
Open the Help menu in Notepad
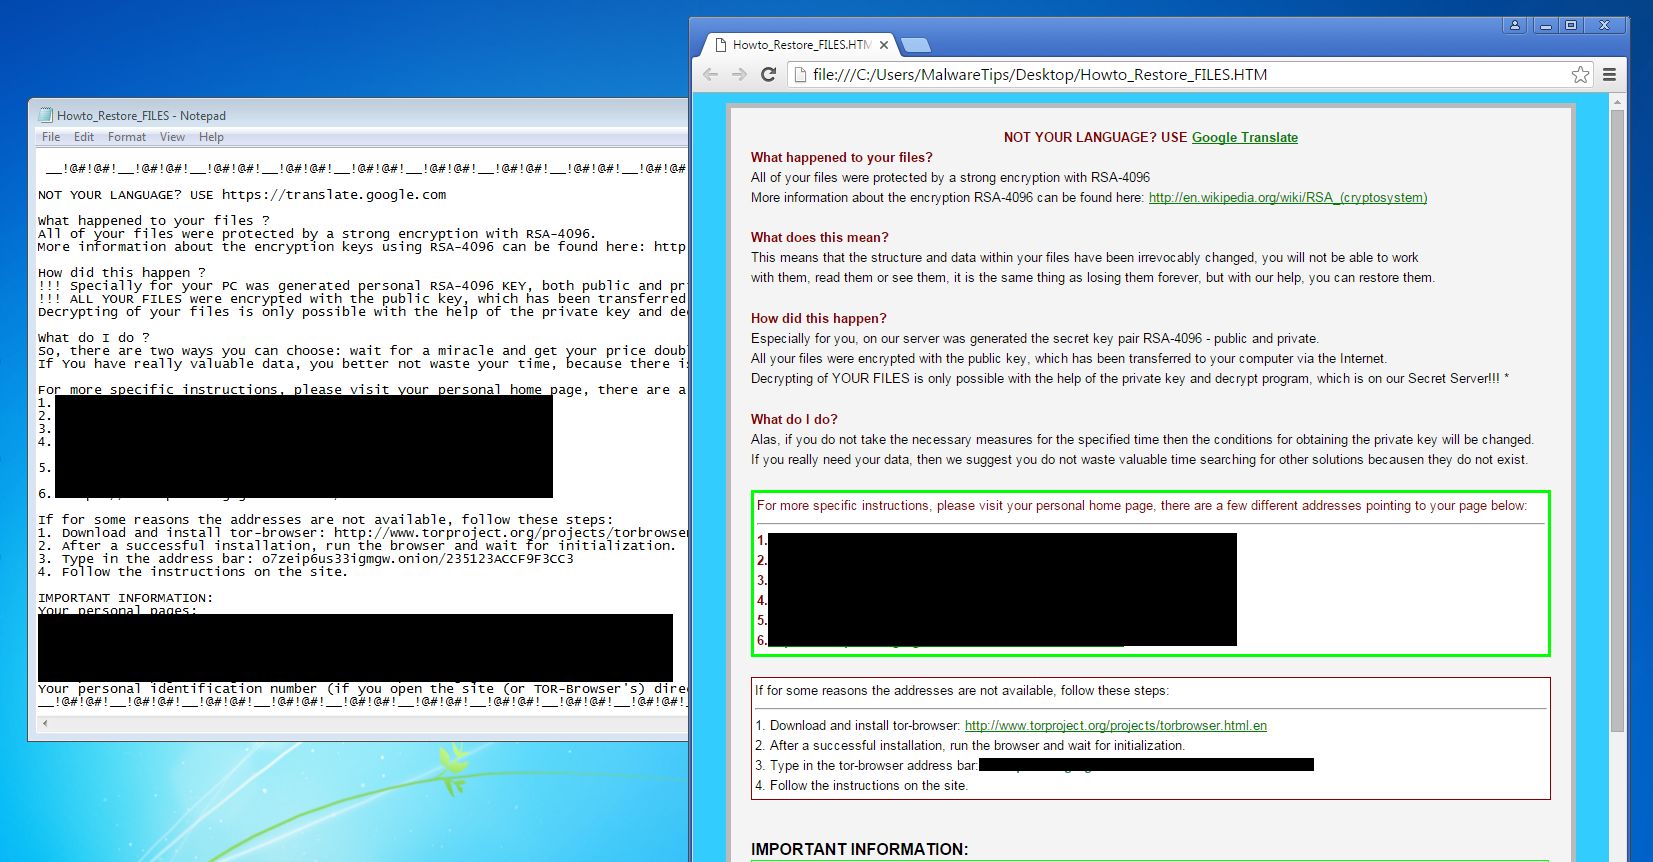(x=211, y=137)
